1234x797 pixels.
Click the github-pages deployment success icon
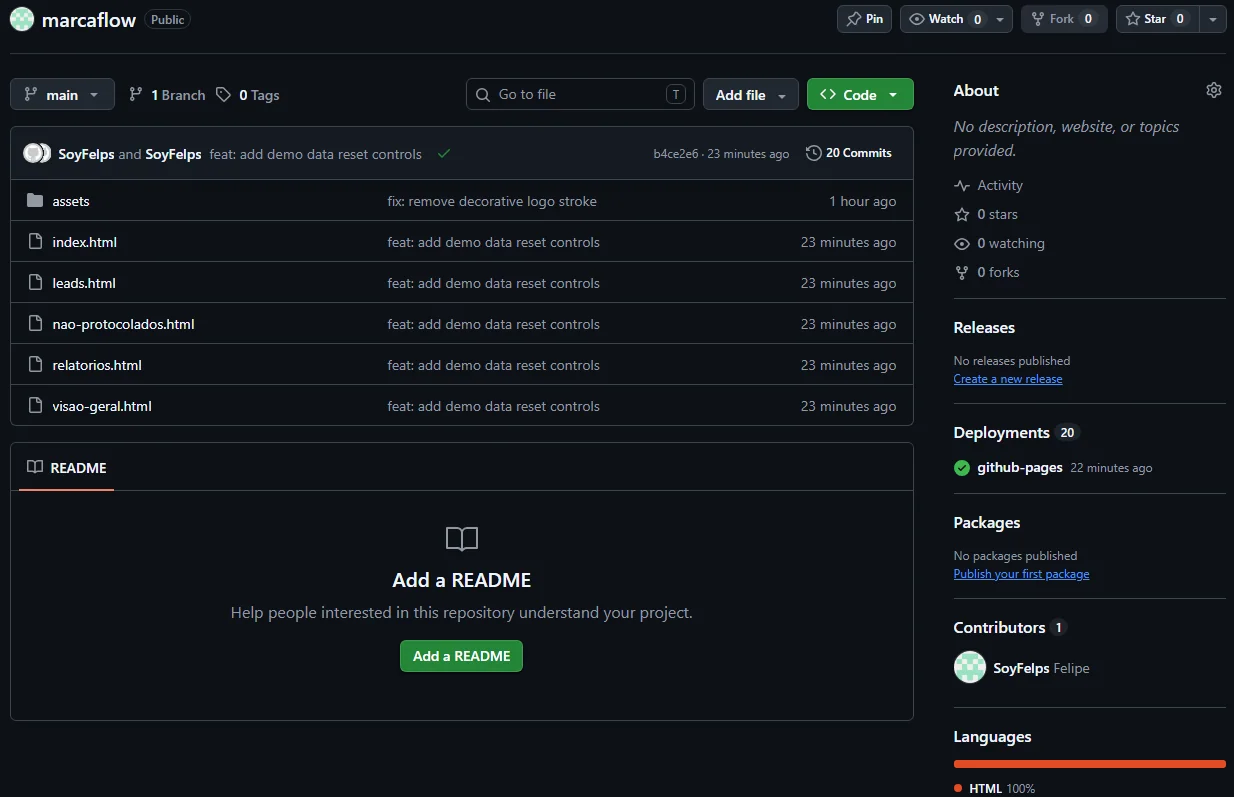(x=962, y=468)
